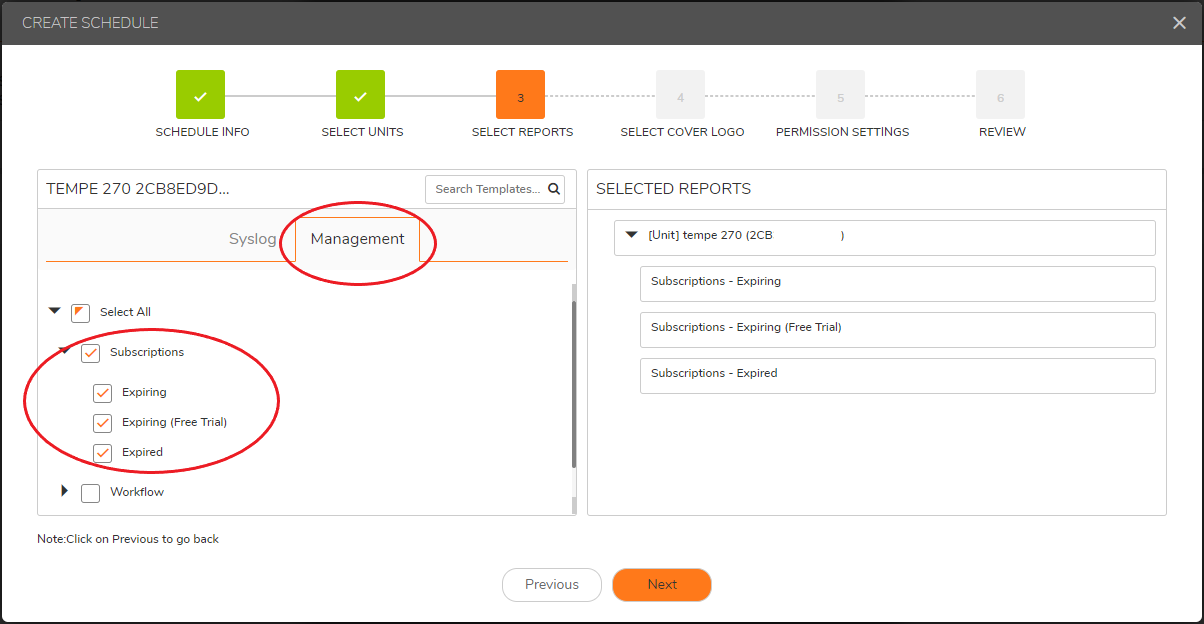This screenshot has height=624, width=1204.
Task: Collapse the [Unit] tempe 270 group
Action: [631, 235]
